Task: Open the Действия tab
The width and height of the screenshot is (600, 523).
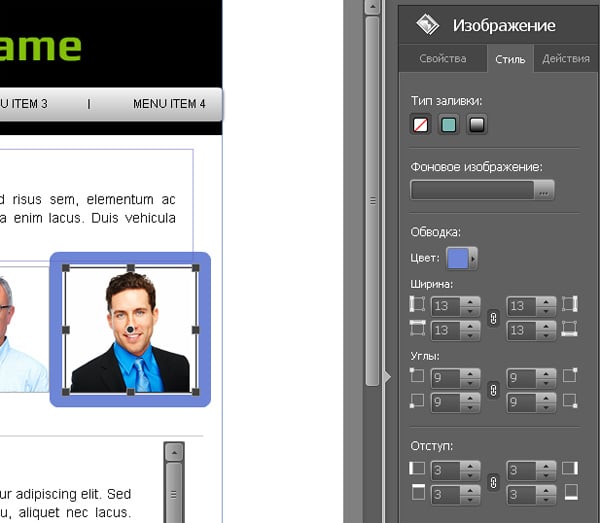Action: tap(565, 59)
